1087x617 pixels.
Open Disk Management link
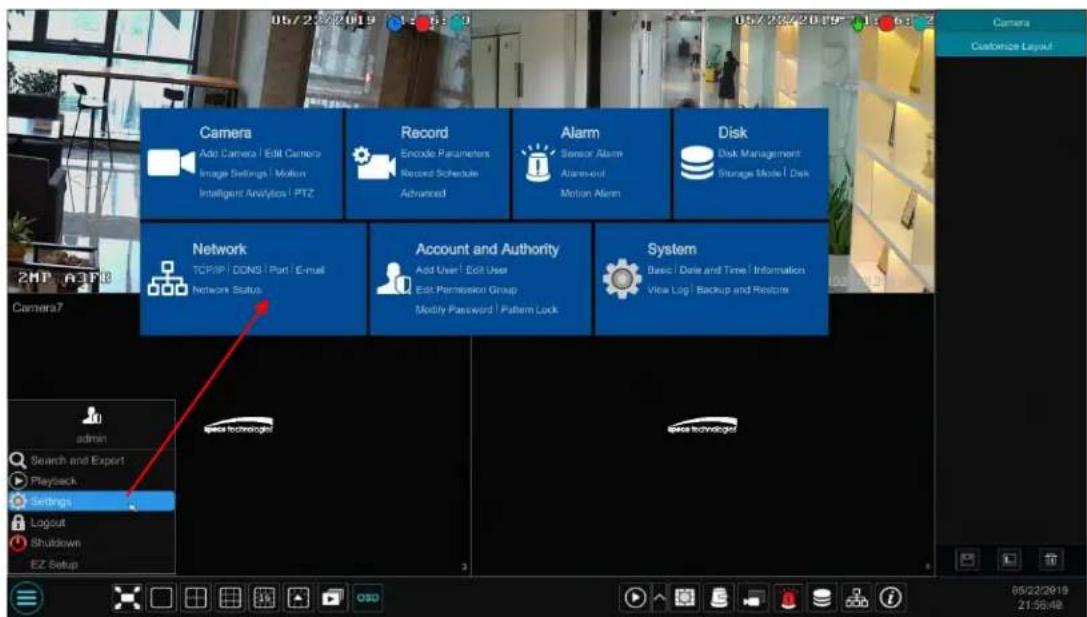click(758, 153)
